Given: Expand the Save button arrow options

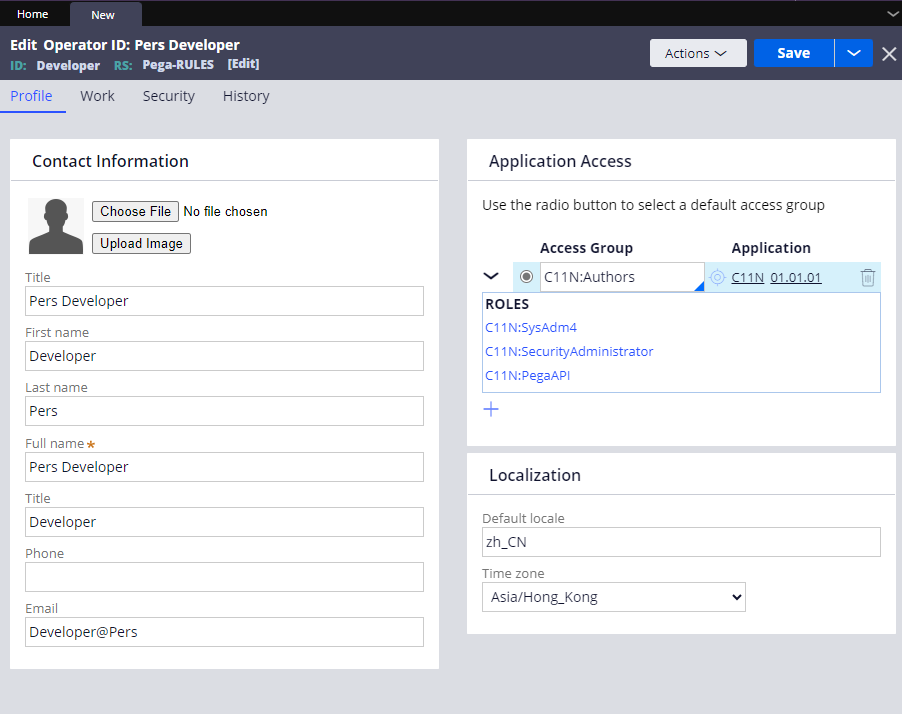Looking at the screenshot, I should tap(853, 53).
